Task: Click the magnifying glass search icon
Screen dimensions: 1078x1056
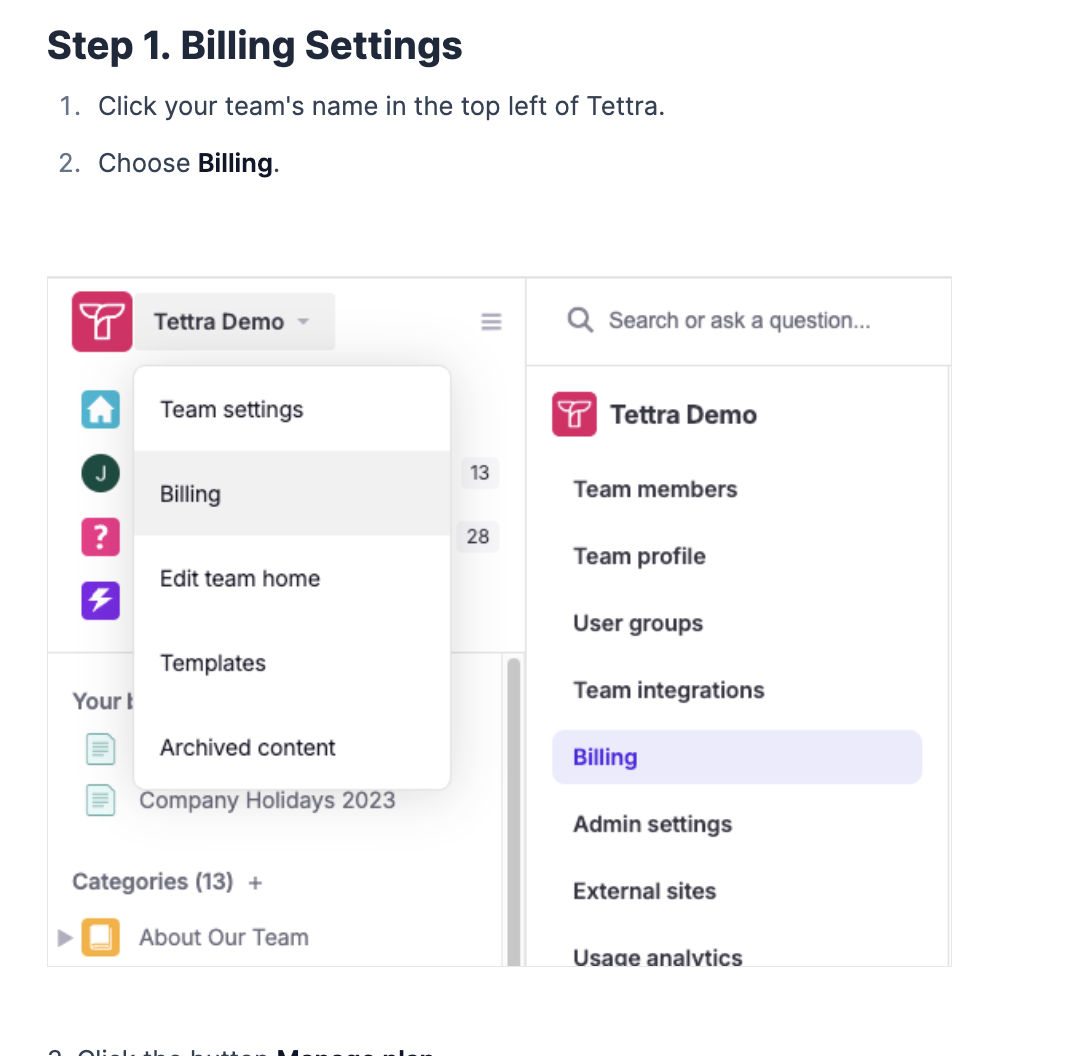Action: click(x=580, y=320)
